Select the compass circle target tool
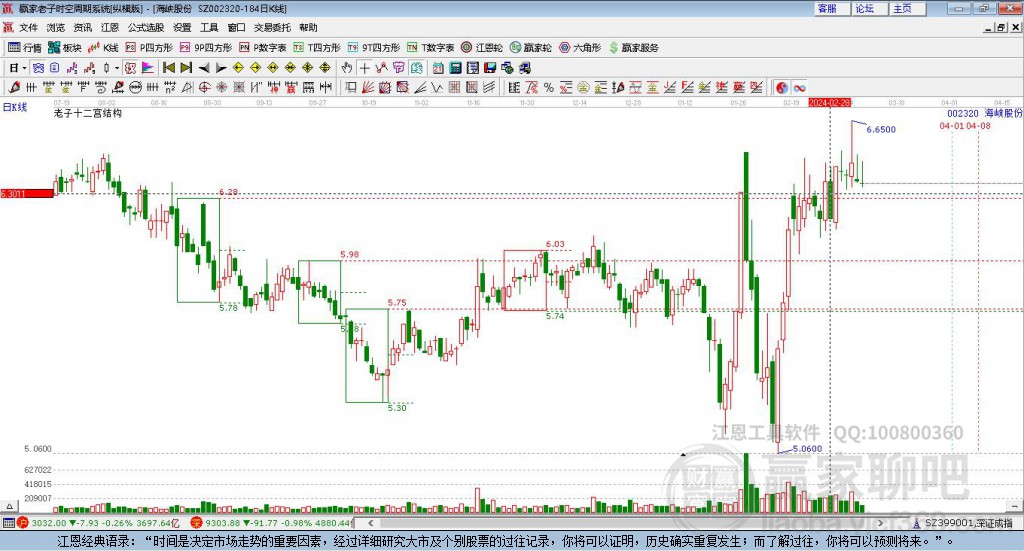The height and width of the screenshot is (551, 1024). click(204, 87)
